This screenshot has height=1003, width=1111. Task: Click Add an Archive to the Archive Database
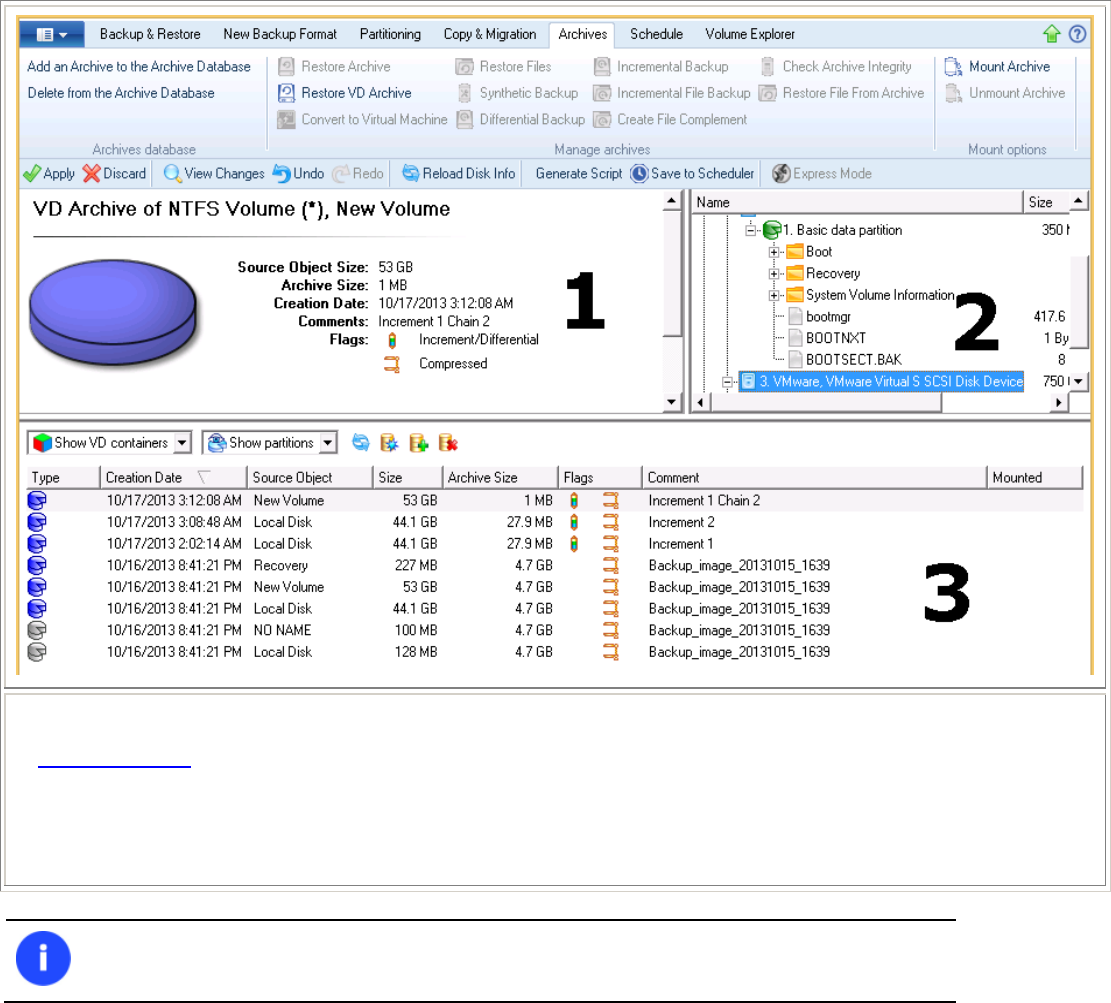[x=139, y=67]
